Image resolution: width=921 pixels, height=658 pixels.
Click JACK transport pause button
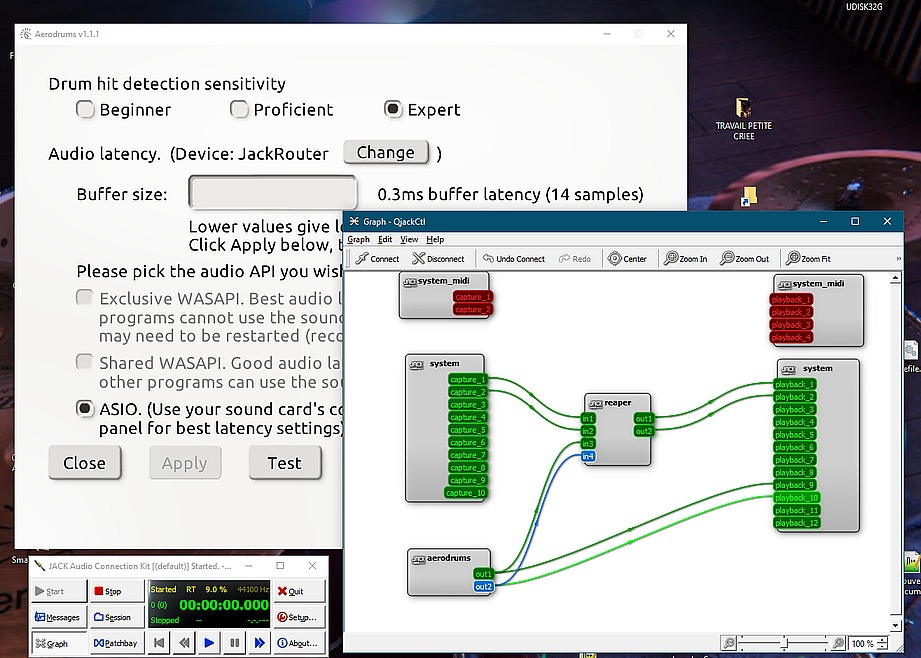(234, 643)
